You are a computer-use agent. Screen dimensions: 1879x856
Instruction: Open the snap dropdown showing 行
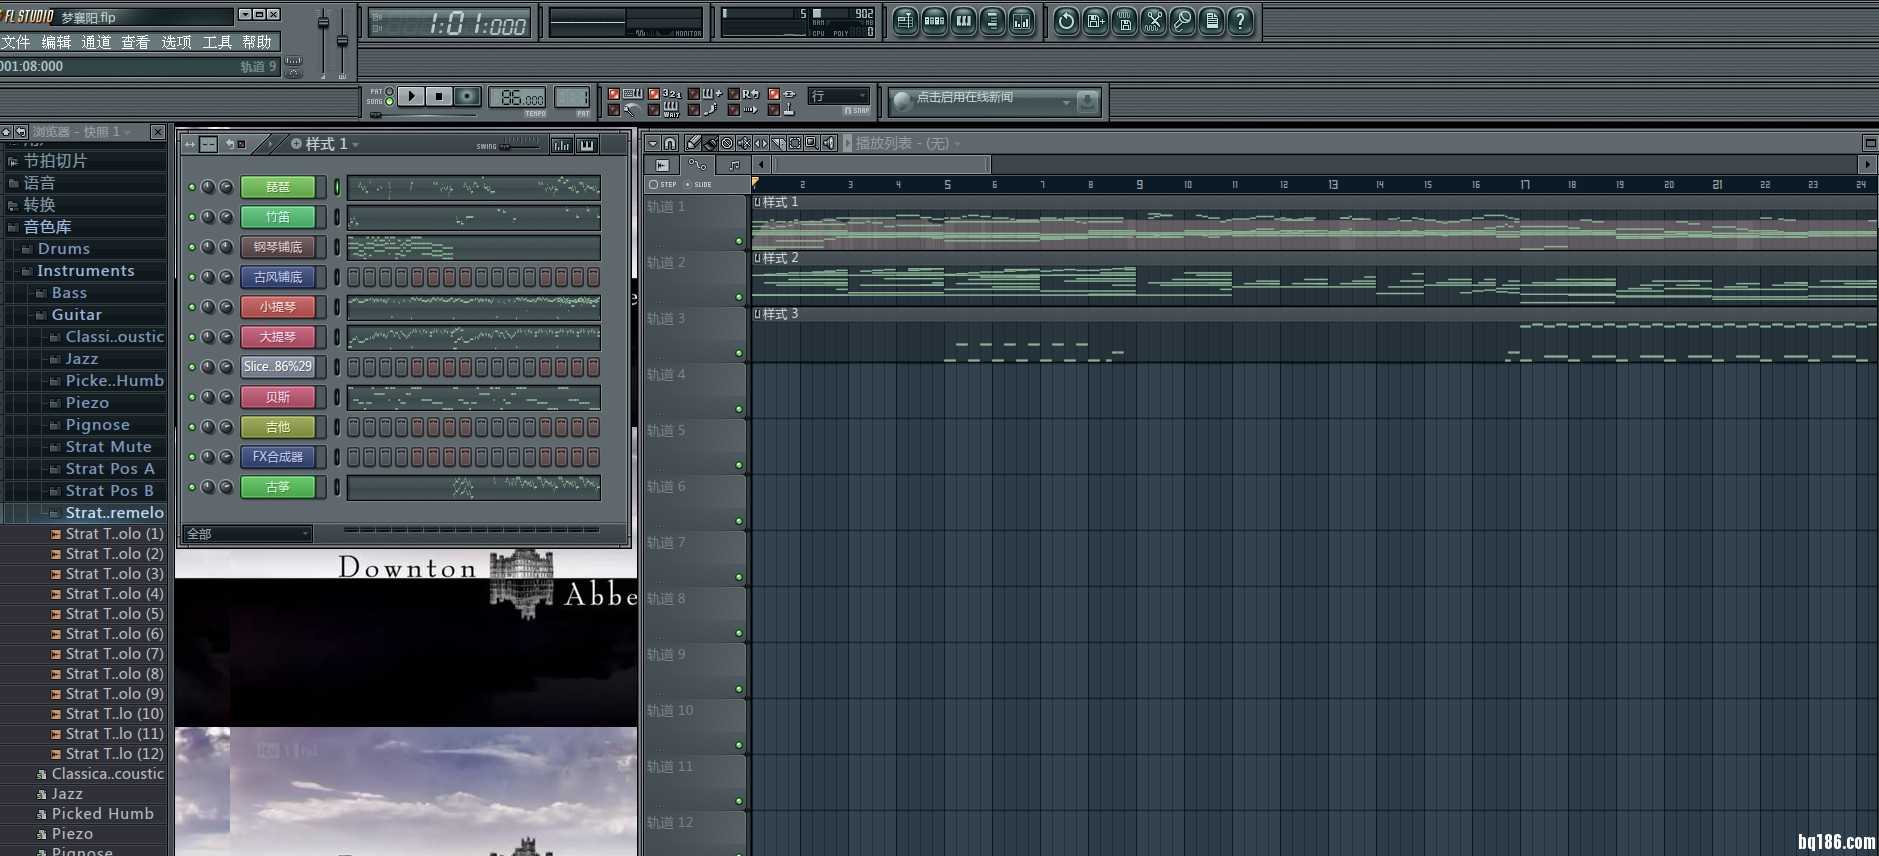click(x=838, y=96)
